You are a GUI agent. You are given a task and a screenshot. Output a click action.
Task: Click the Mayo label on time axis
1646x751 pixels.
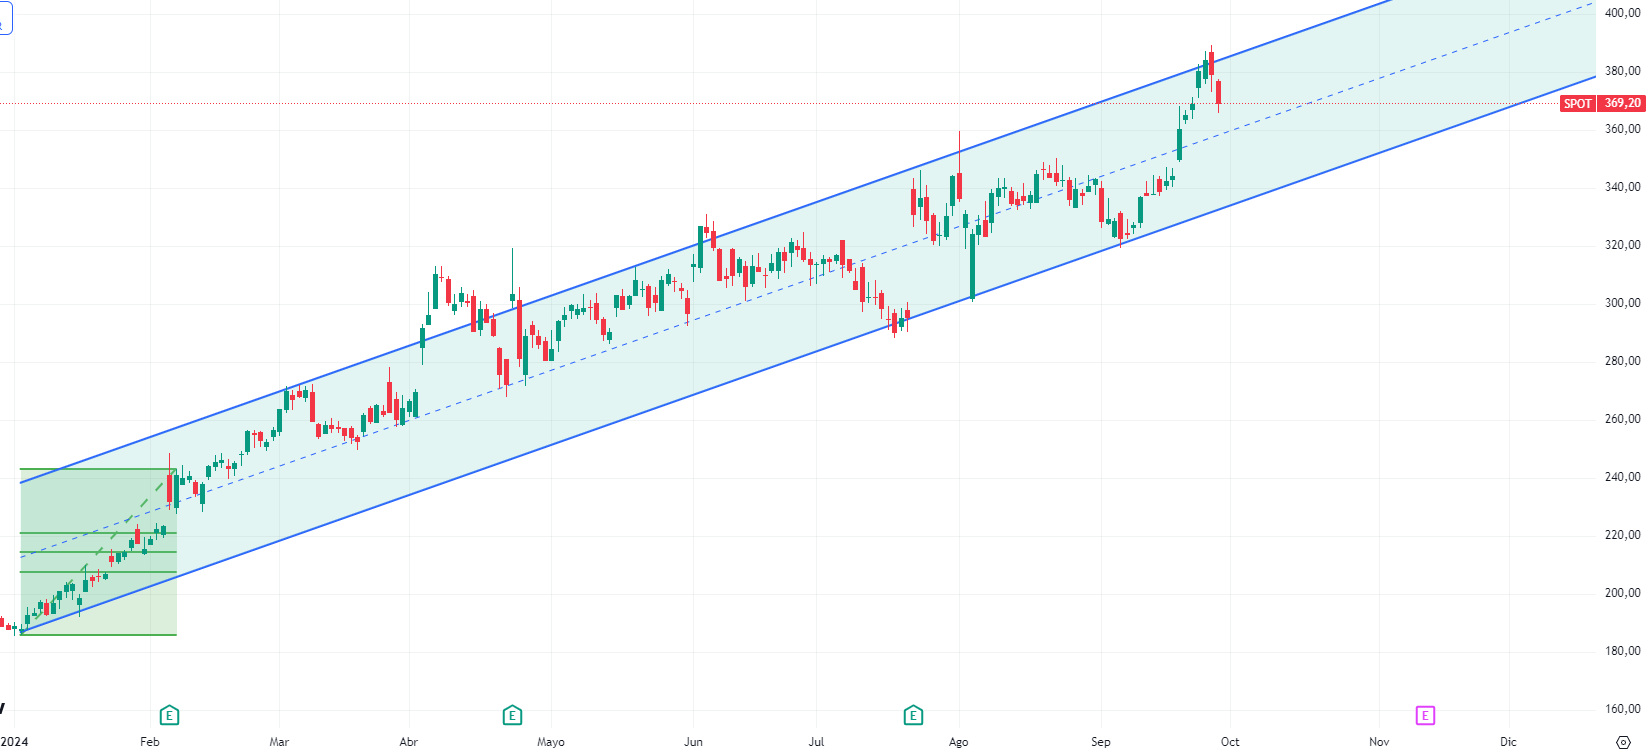click(x=551, y=742)
